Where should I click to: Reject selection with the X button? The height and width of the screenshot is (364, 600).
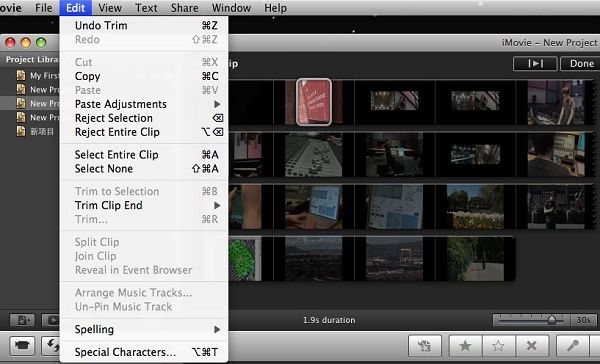(532, 346)
